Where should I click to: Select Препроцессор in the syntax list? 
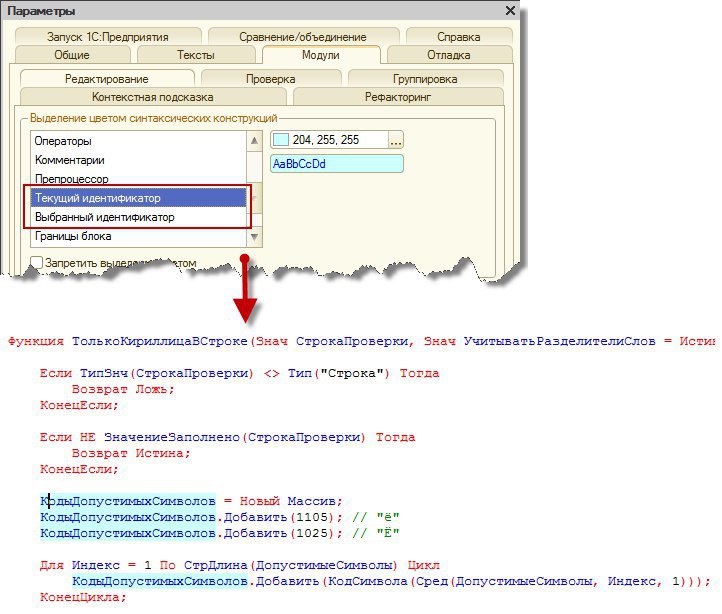click(x=139, y=179)
